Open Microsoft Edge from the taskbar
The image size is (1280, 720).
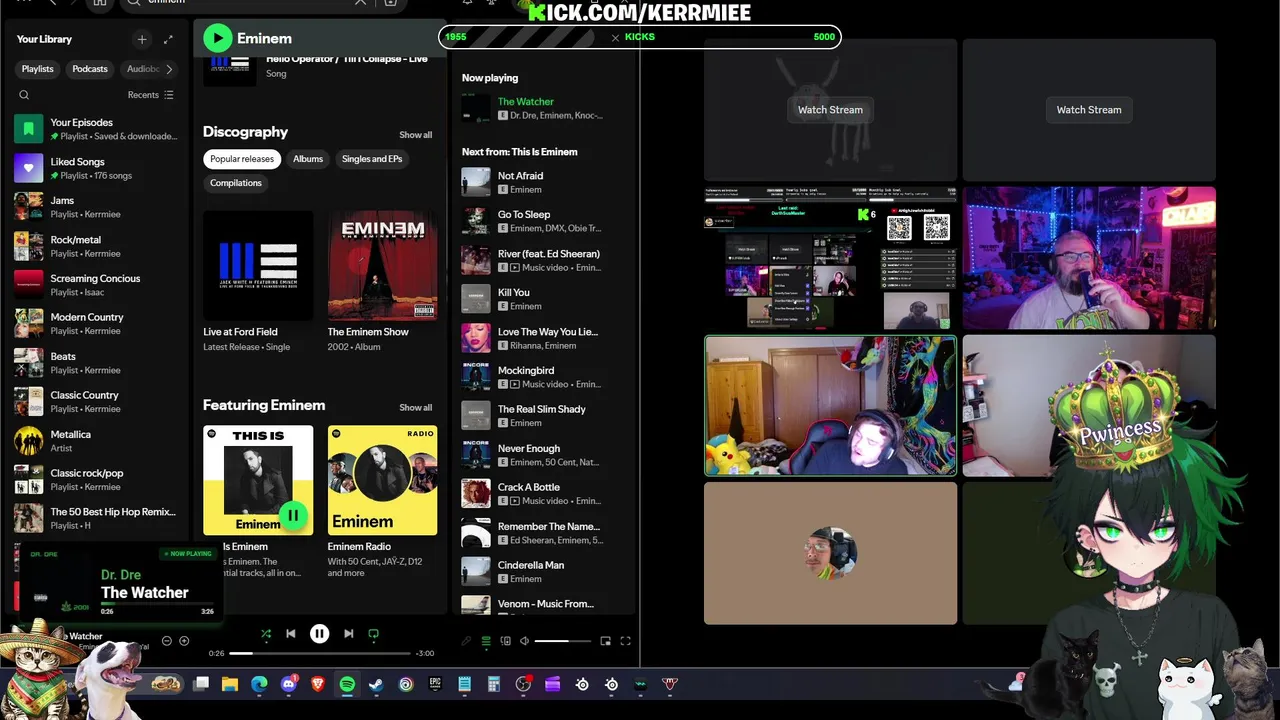click(260, 684)
